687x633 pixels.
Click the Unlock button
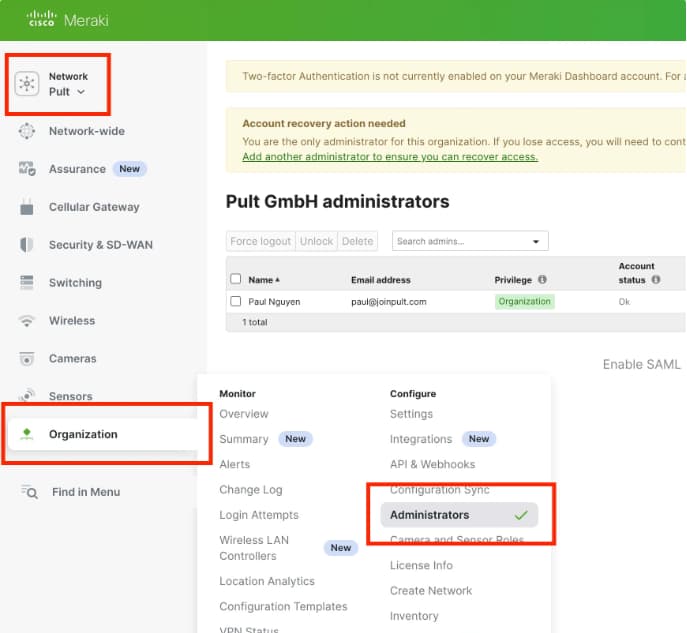click(316, 241)
